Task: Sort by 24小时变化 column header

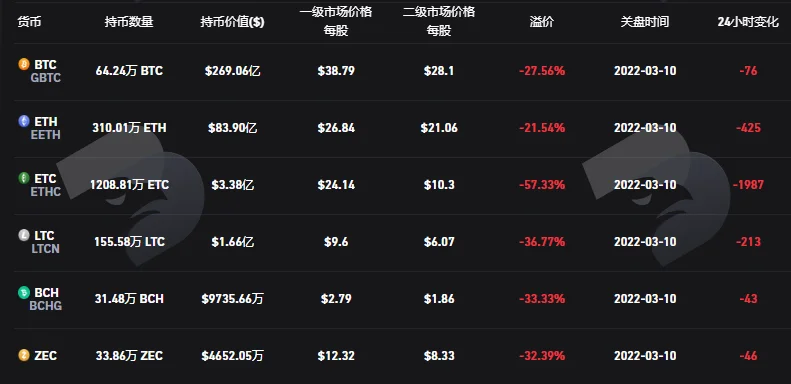Action: tap(748, 22)
